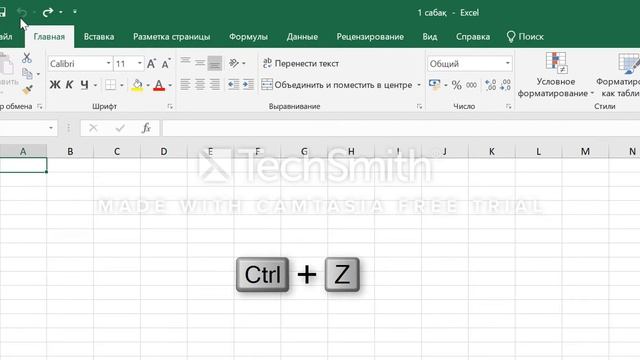Toggle italic К formatting

[x=69, y=85]
